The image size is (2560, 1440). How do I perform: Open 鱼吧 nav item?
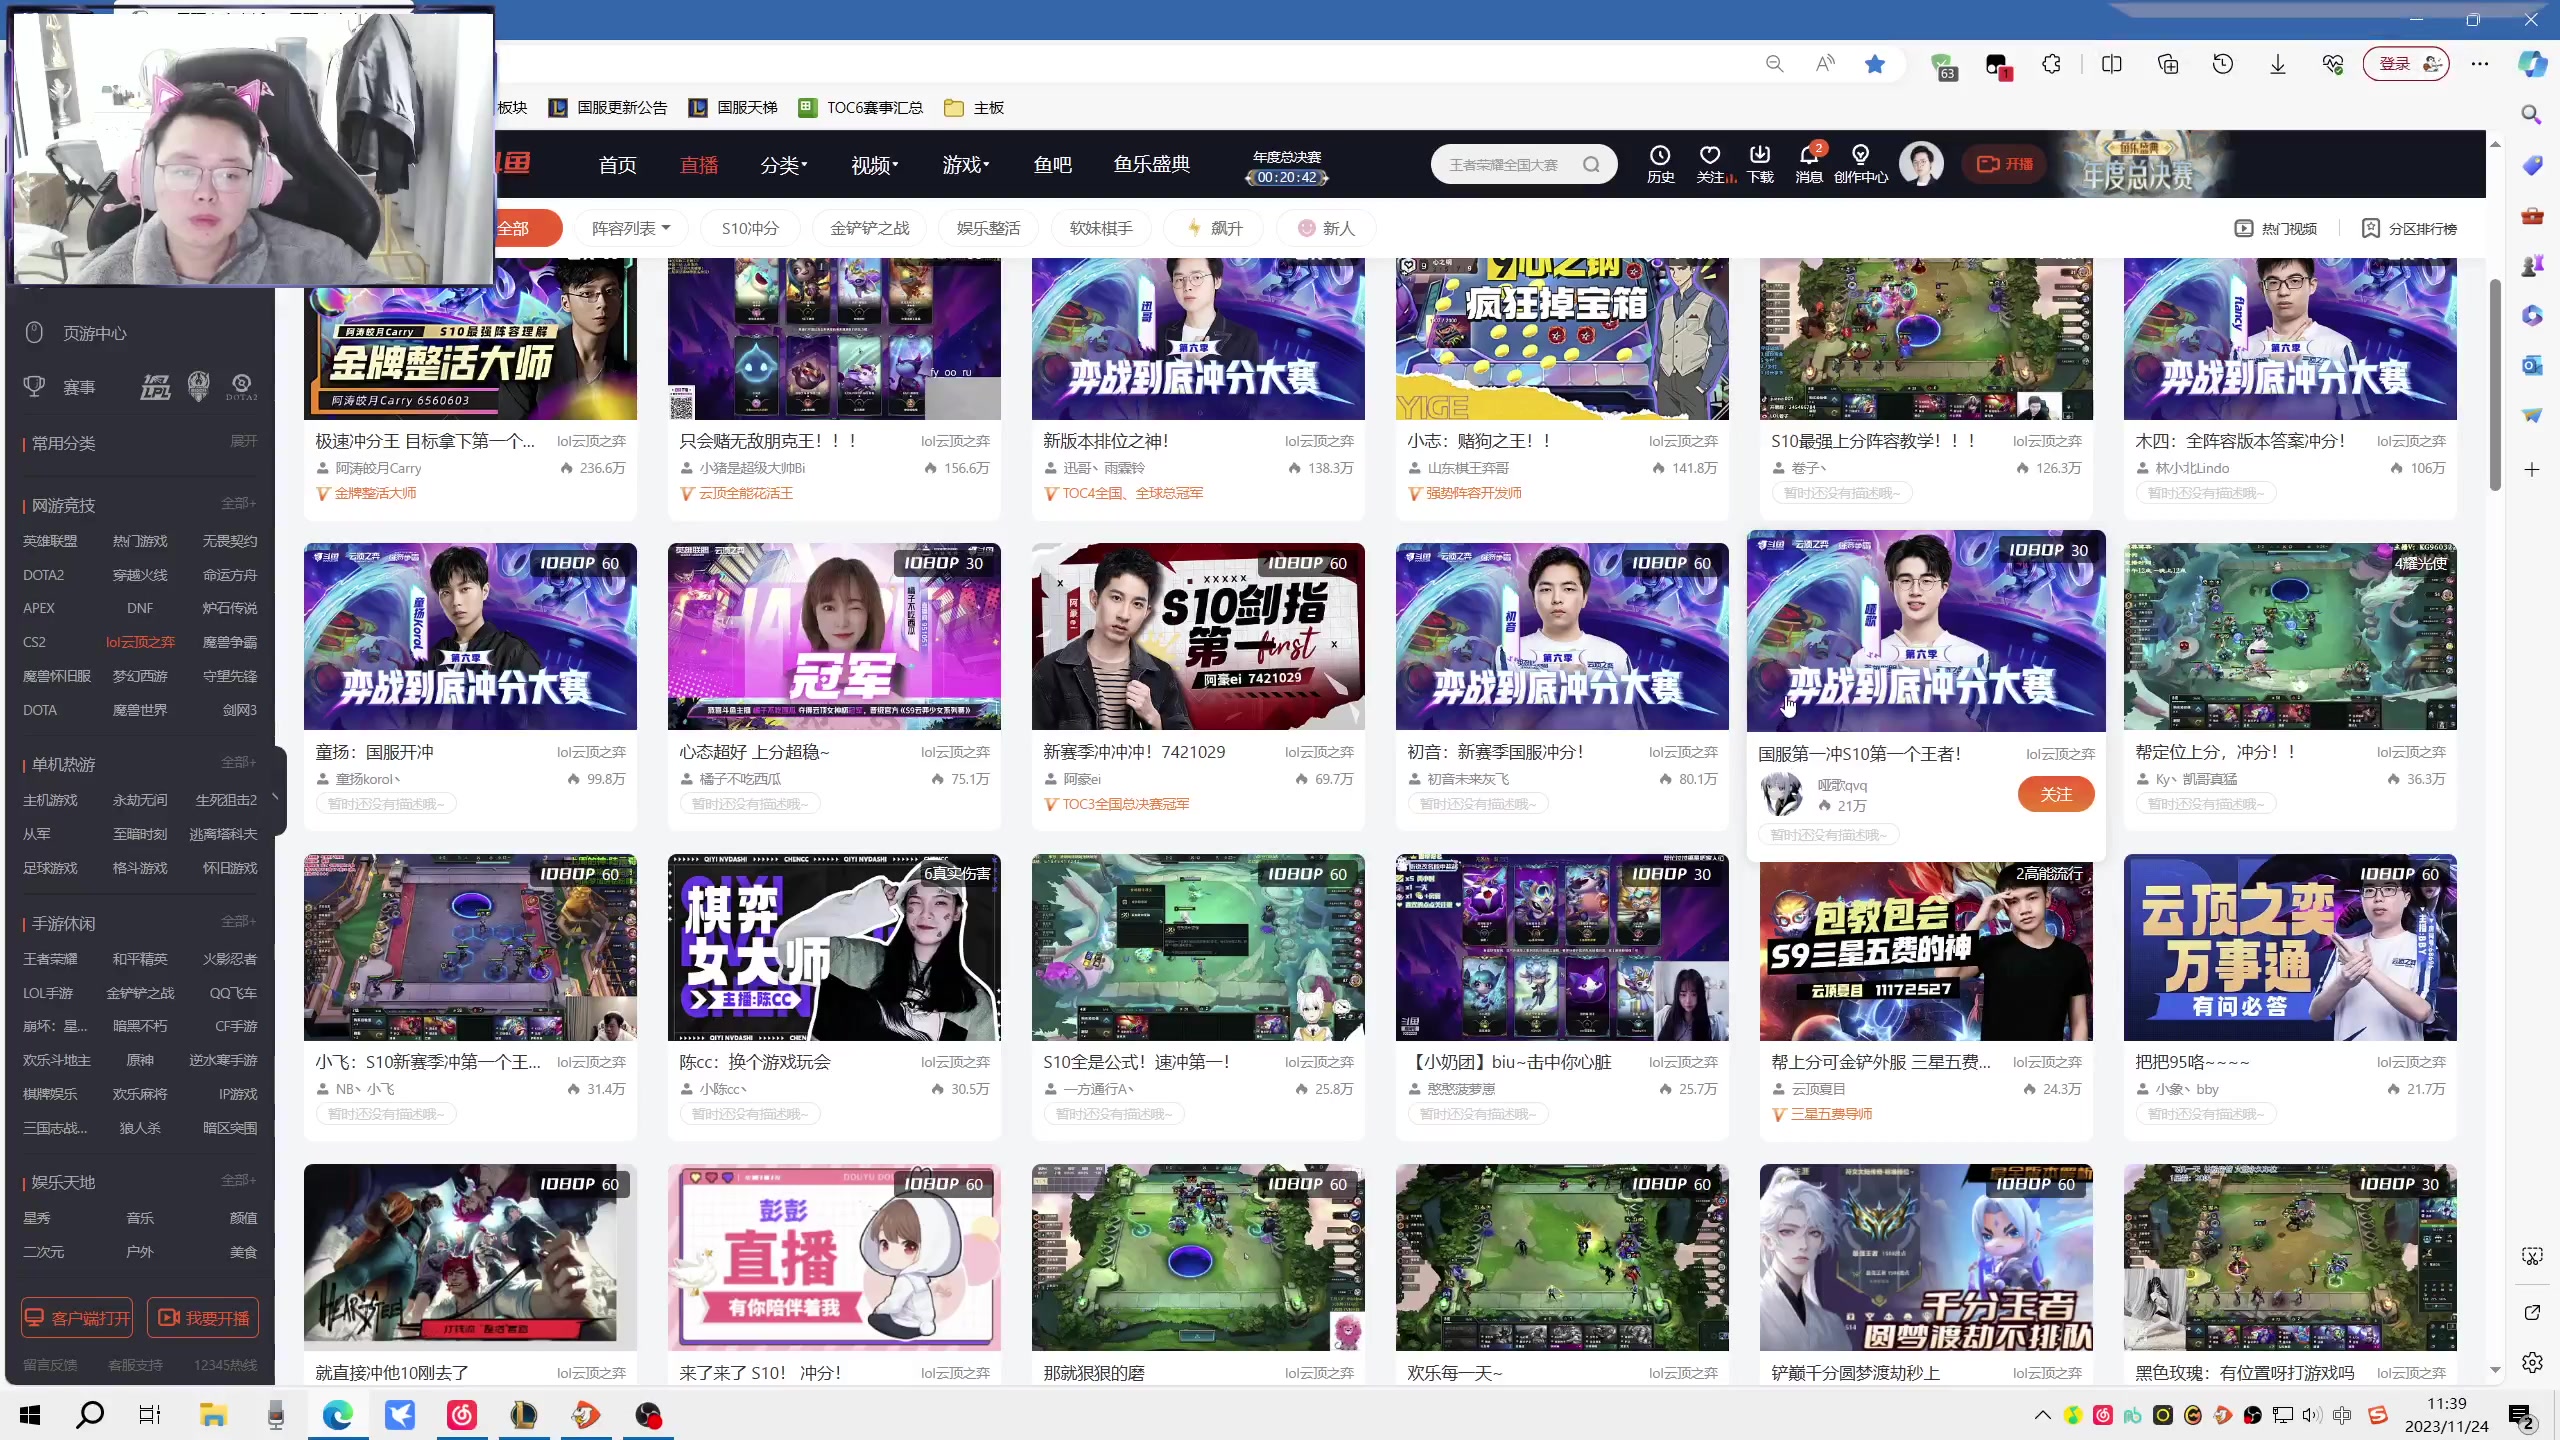[1052, 165]
